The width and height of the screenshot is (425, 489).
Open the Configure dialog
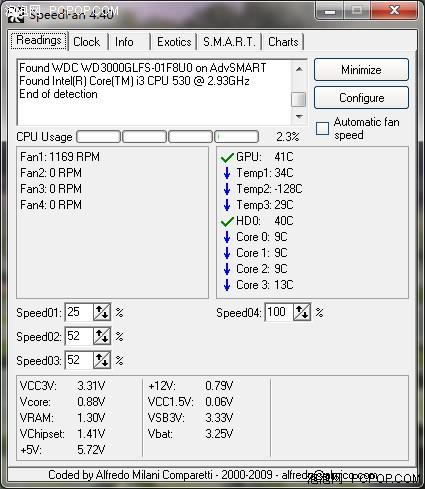coord(361,98)
